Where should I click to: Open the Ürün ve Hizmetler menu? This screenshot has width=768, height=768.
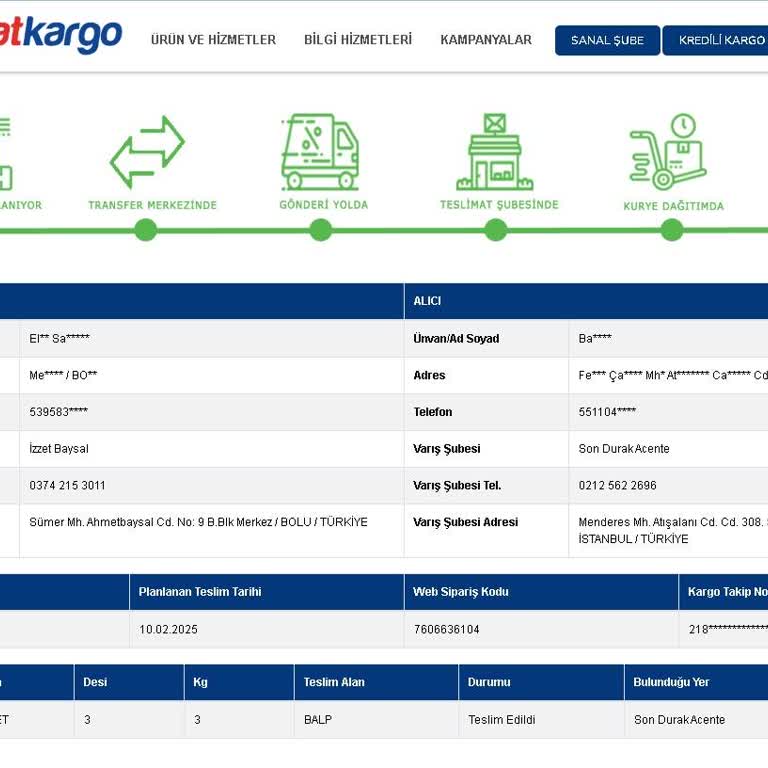click(x=213, y=40)
